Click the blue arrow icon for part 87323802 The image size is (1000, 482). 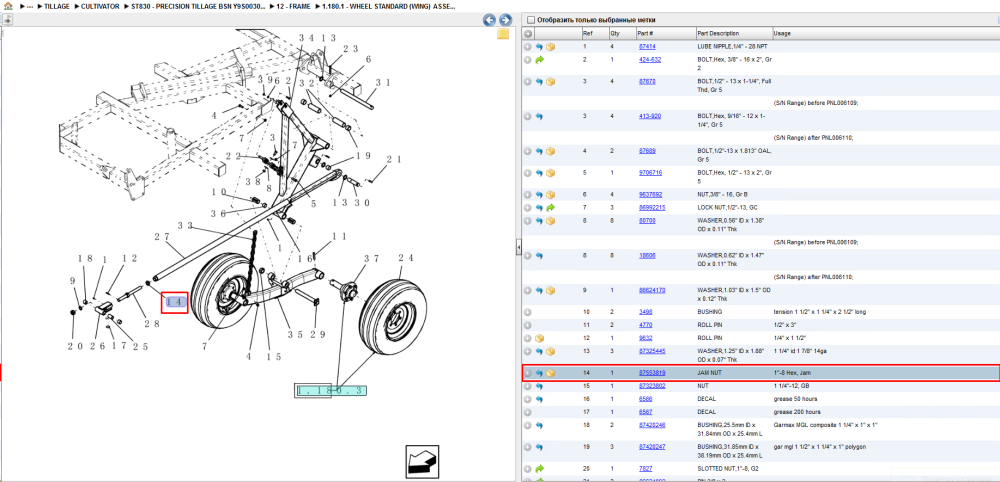539,386
